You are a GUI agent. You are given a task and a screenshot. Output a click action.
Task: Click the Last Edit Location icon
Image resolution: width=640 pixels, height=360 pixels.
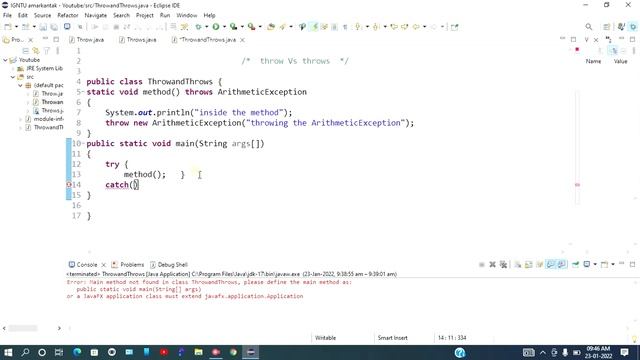pos(394,27)
